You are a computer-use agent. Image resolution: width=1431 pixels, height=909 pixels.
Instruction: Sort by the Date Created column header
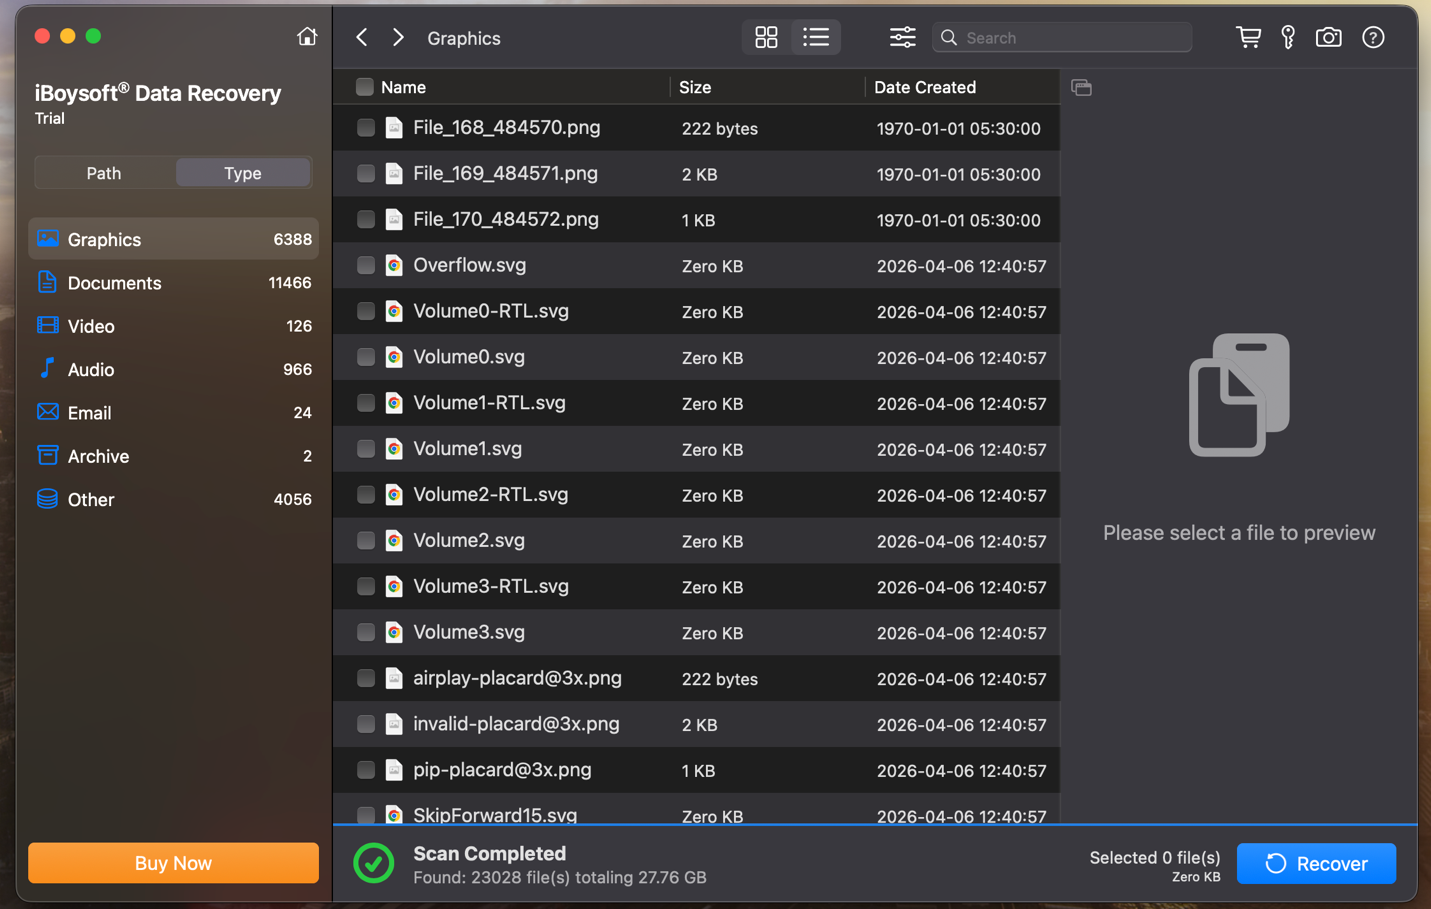coord(925,87)
